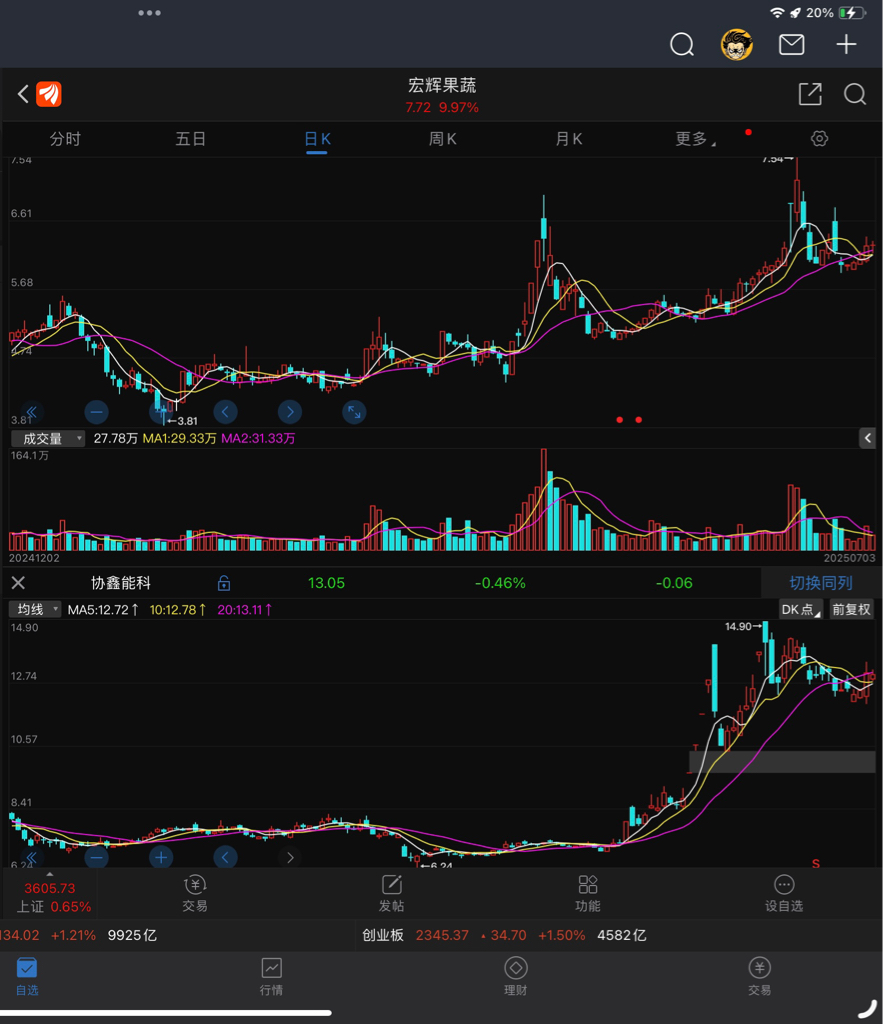Open chart settings gear
This screenshot has height=1024, width=883.
[819, 138]
